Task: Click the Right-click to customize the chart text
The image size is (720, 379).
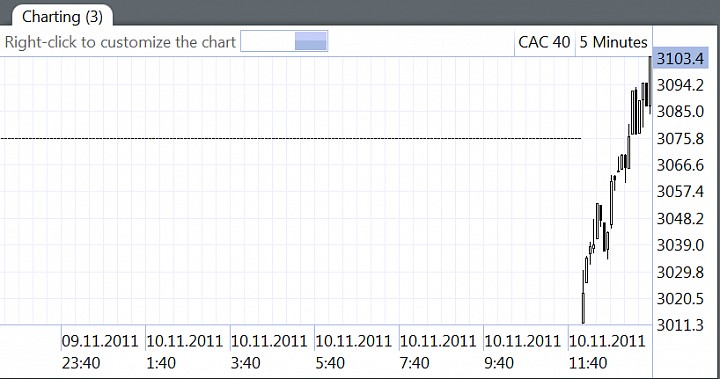Action: pyautogui.click(x=120, y=42)
